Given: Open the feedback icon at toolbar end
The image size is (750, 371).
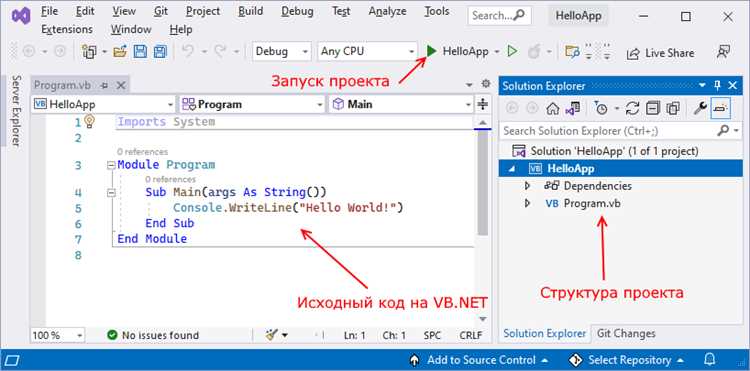Looking at the screenshot, I should tap(723, 52).
